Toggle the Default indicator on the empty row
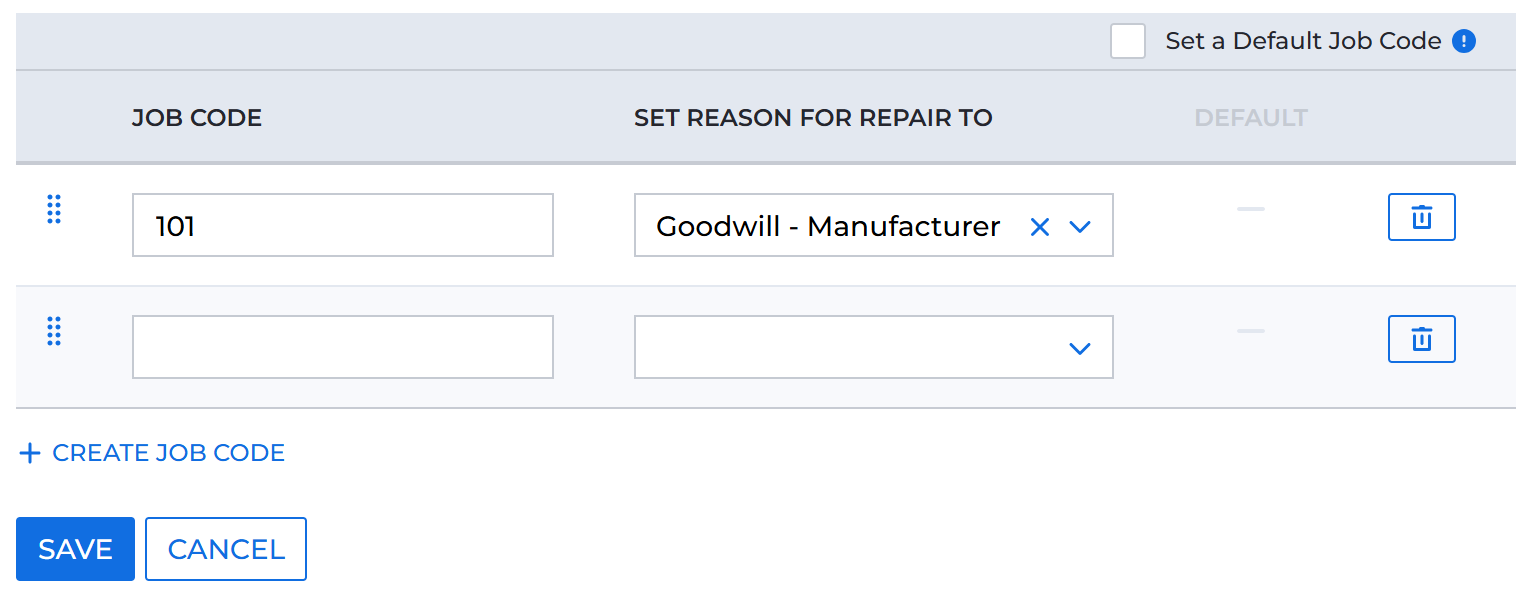 coord(1250,332)
